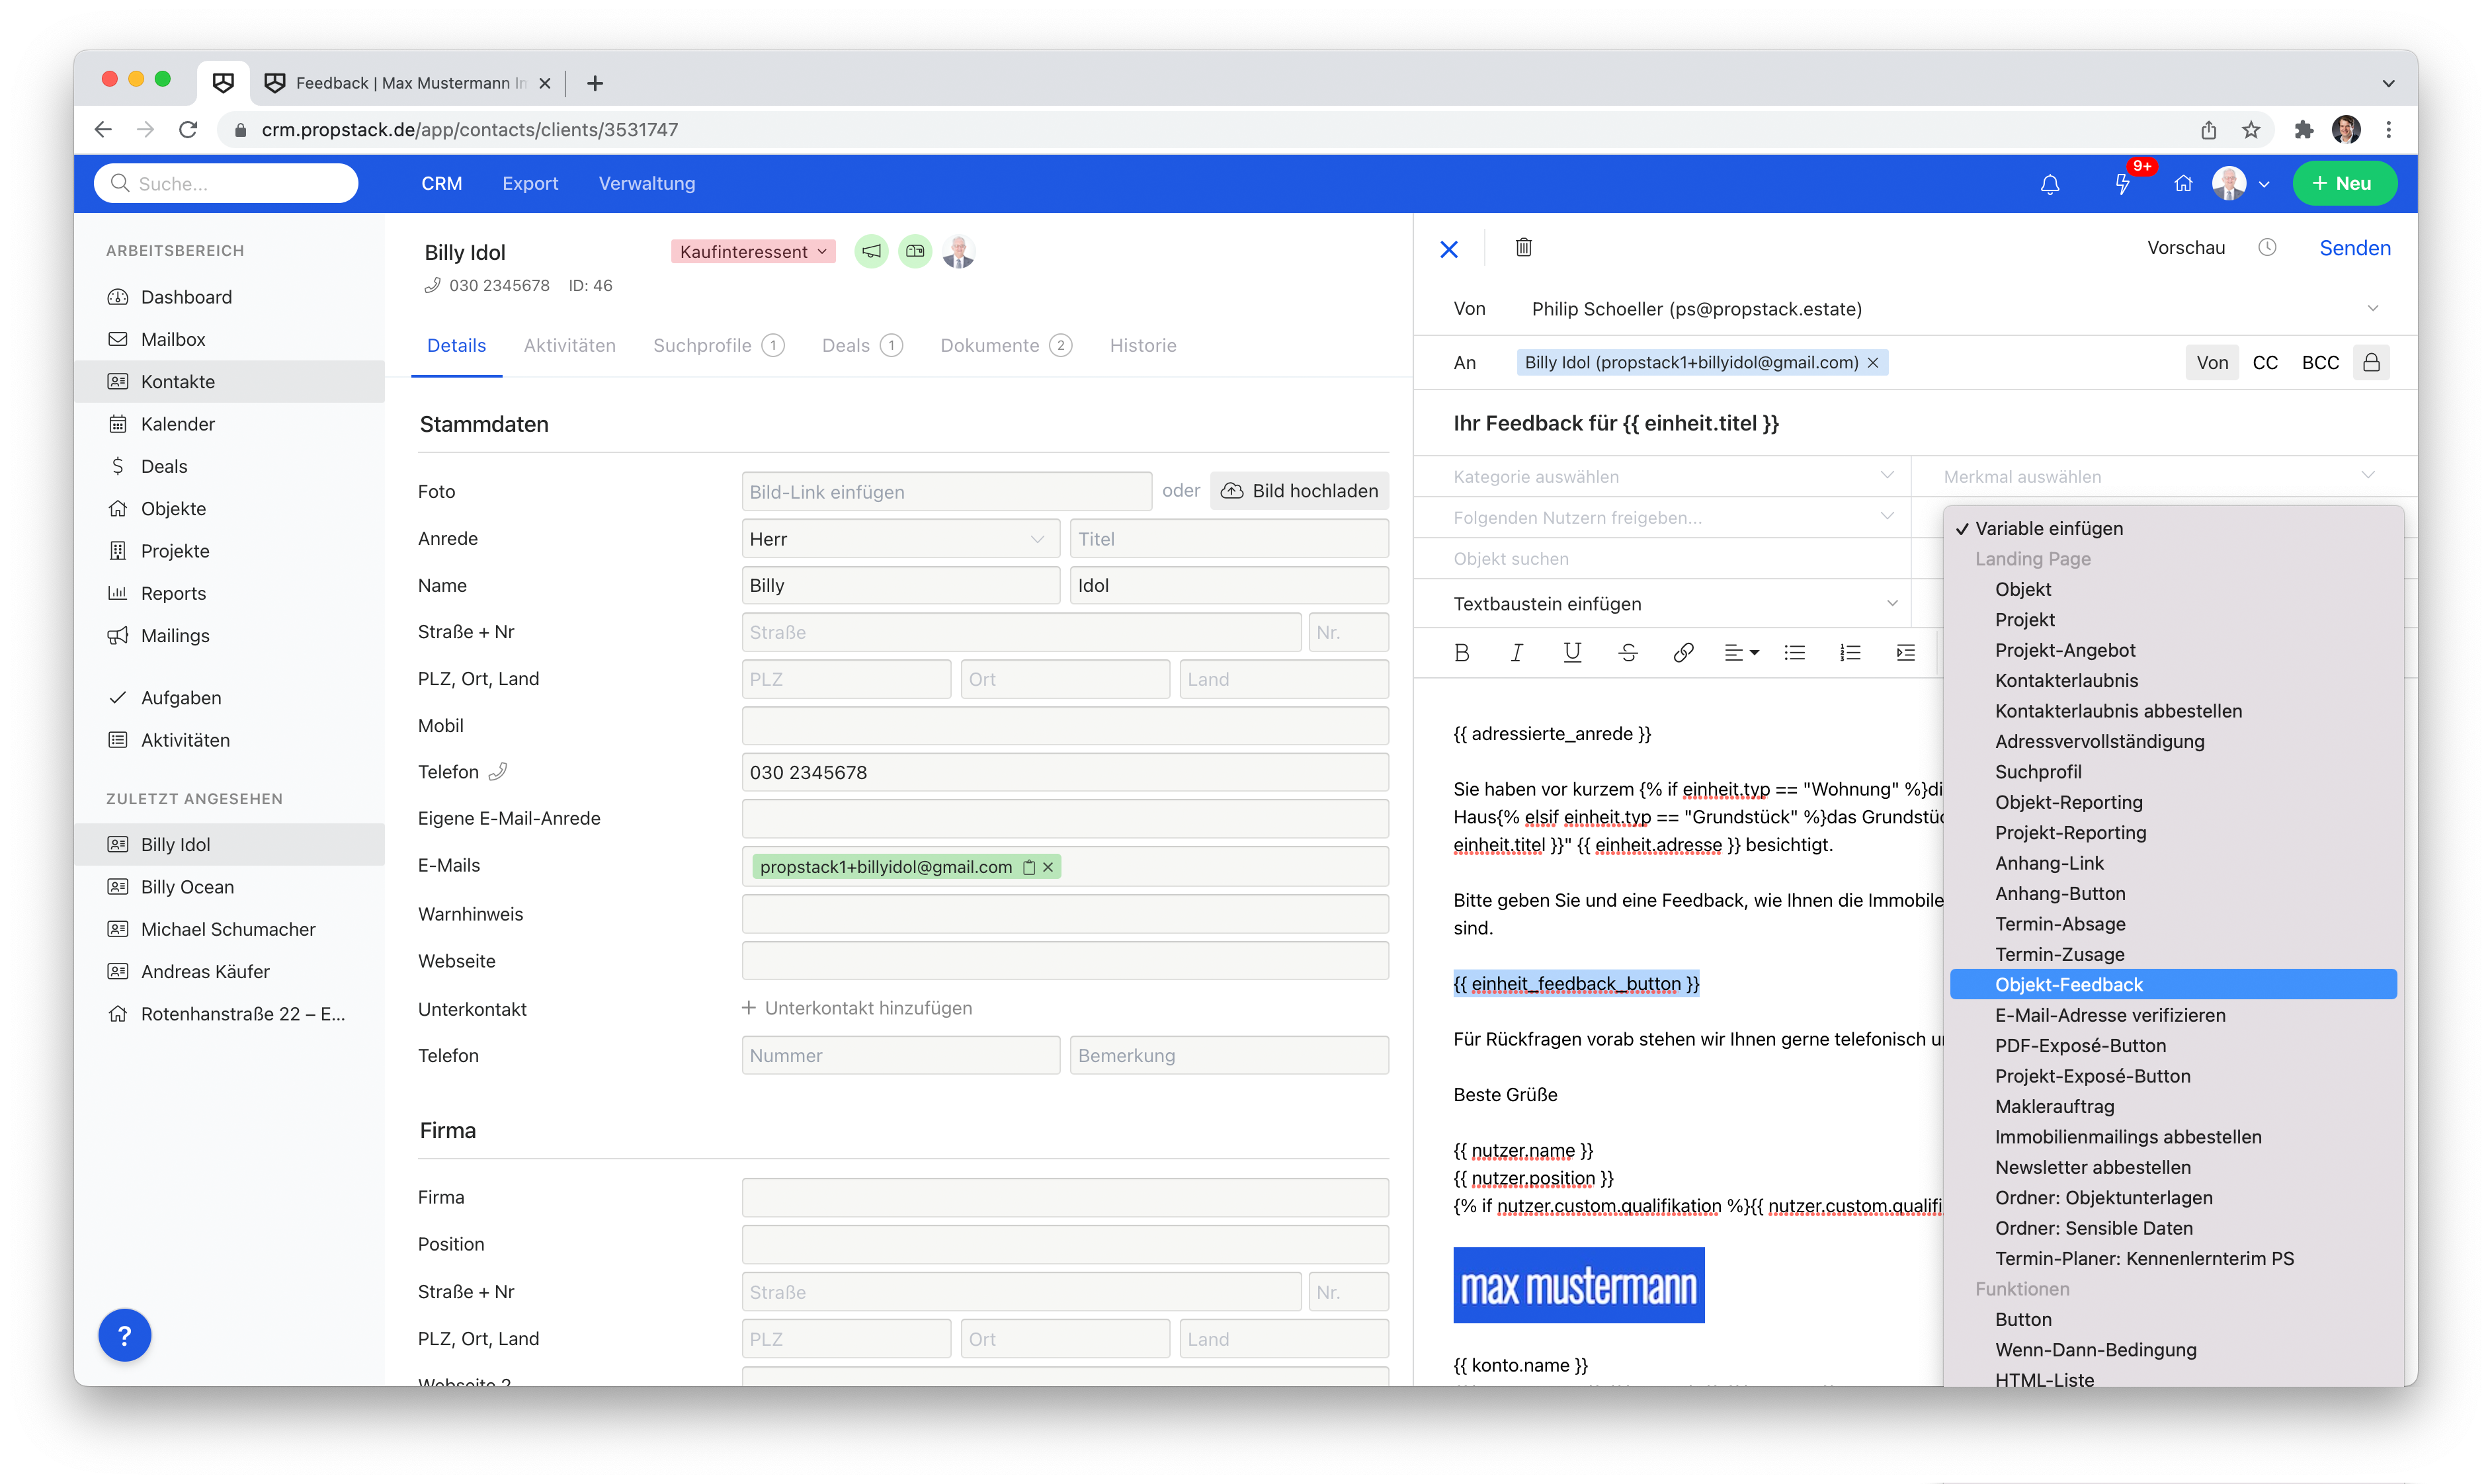Viewport: 2492px width, 1484px height.
Task: Click the indent icon in the editor toolbar
Action: 1906,653
